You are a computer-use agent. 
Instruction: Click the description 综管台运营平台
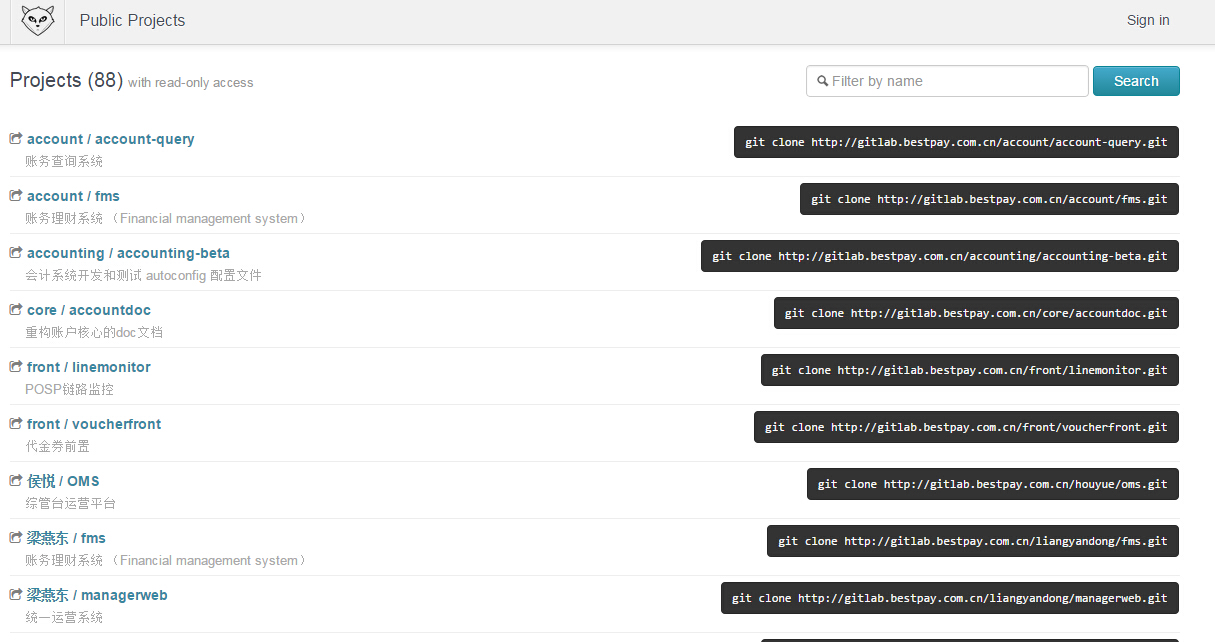[71, 503]
